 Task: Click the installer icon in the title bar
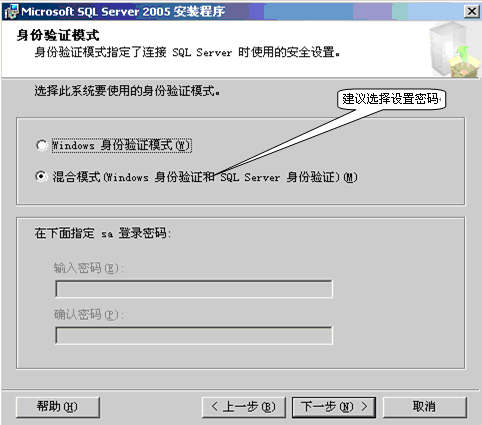coord(11,11)
